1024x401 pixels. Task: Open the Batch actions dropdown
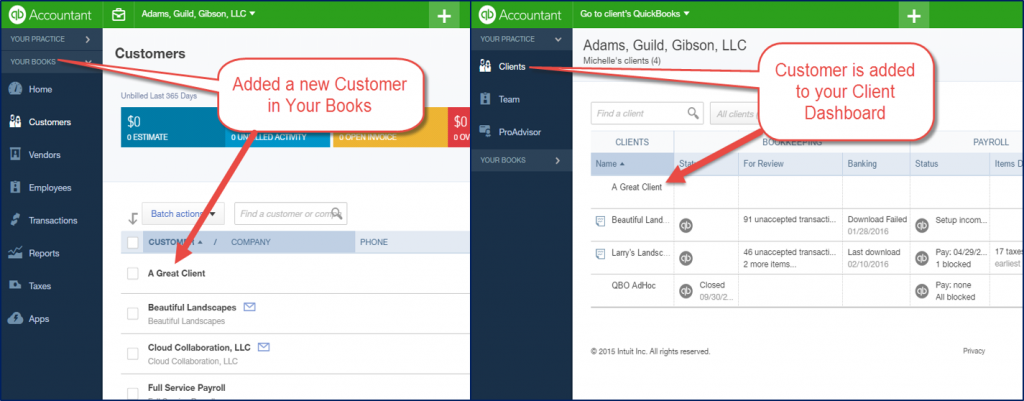(x=183, y=214)
